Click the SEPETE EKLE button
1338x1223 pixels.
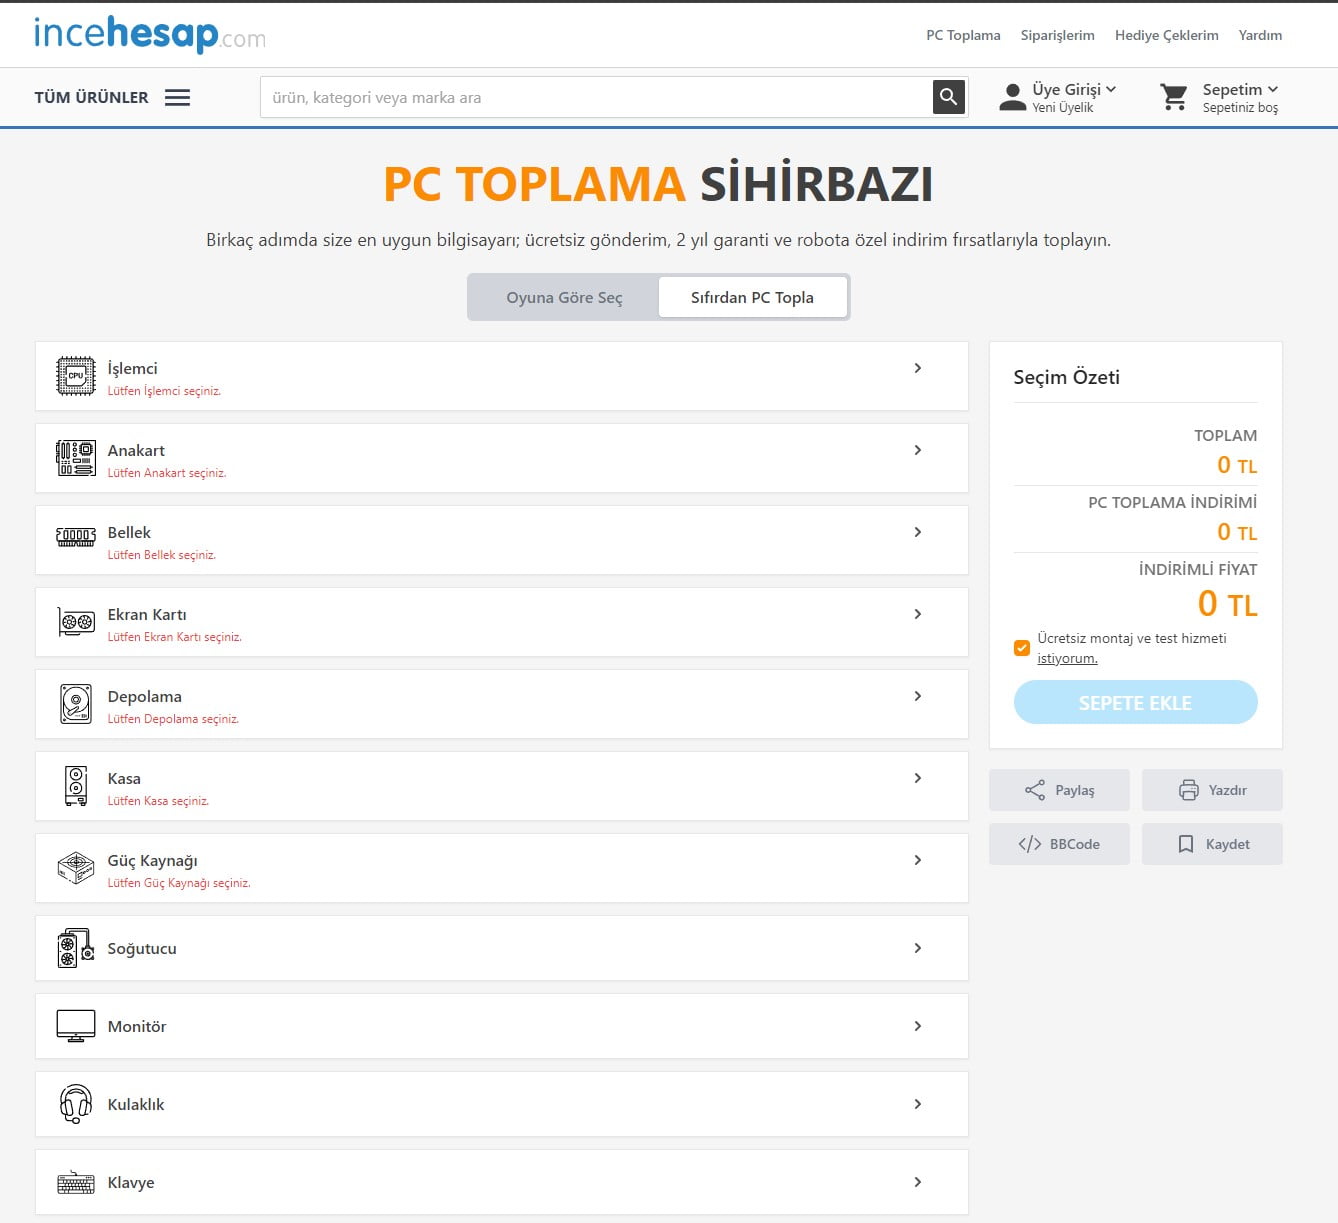click(1135, 702)
